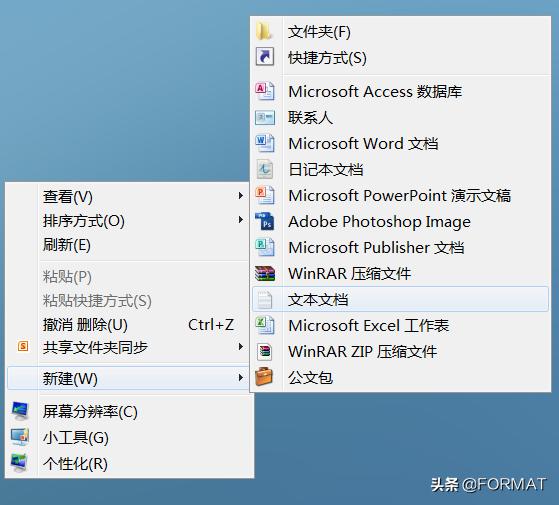559x505 pixels.
Task: Expand the 共享文件夹同步 submenu arrow
Action: [241, 346]
